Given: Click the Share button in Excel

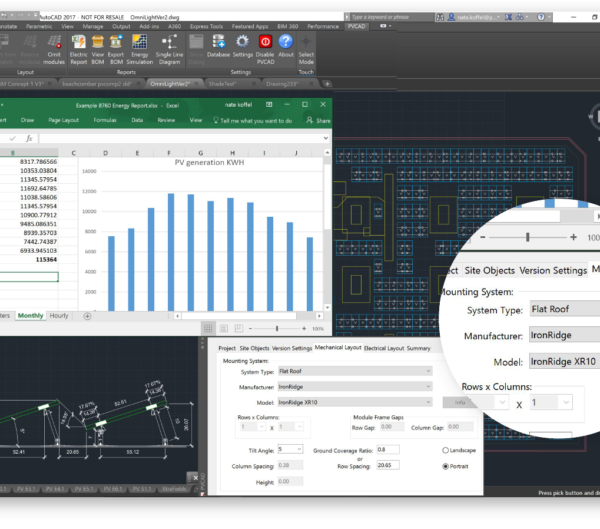Looking at the screenshot, I should tap(318, 119).
